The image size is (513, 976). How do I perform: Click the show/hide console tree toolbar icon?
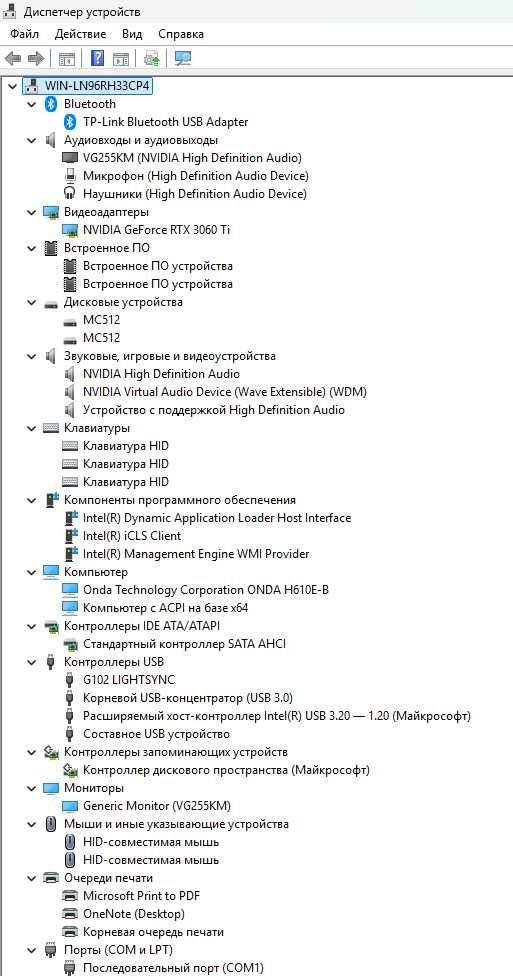click(67, 59)
